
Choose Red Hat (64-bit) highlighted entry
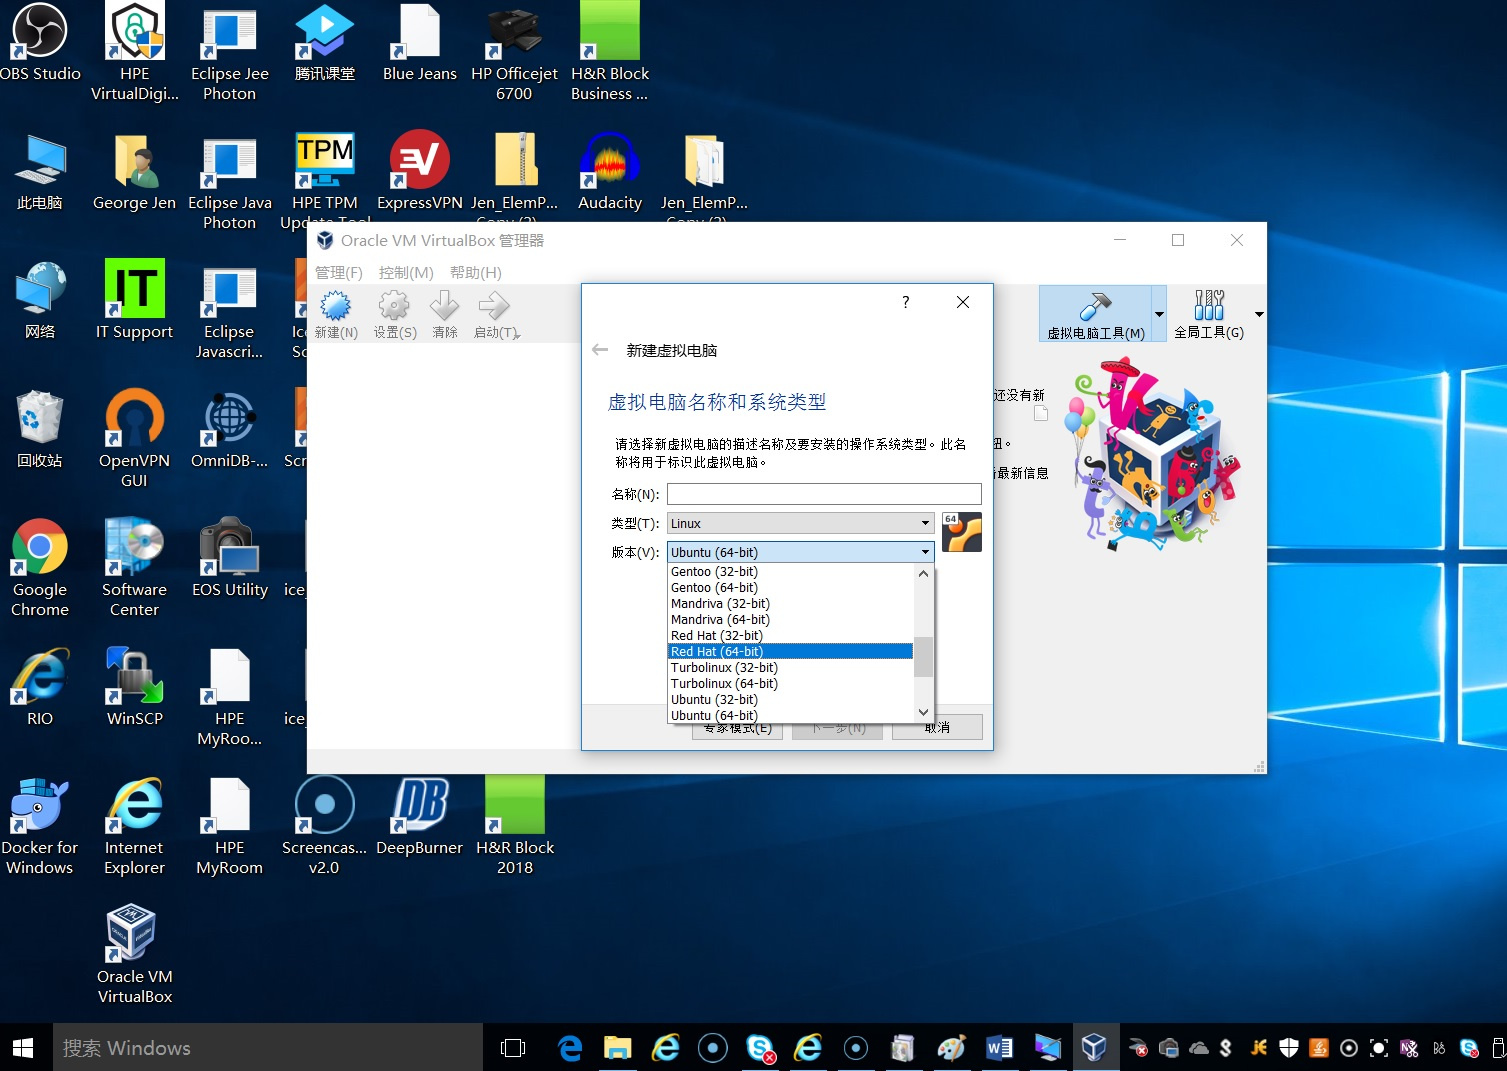click(790, 652)
